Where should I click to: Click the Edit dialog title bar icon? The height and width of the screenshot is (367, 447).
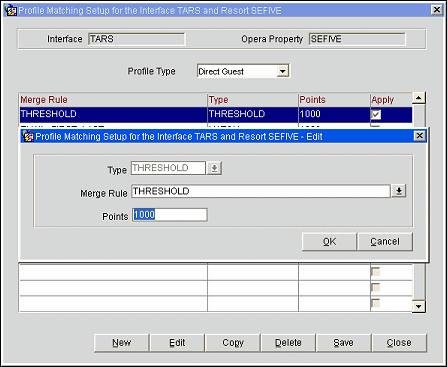(28, 136)
